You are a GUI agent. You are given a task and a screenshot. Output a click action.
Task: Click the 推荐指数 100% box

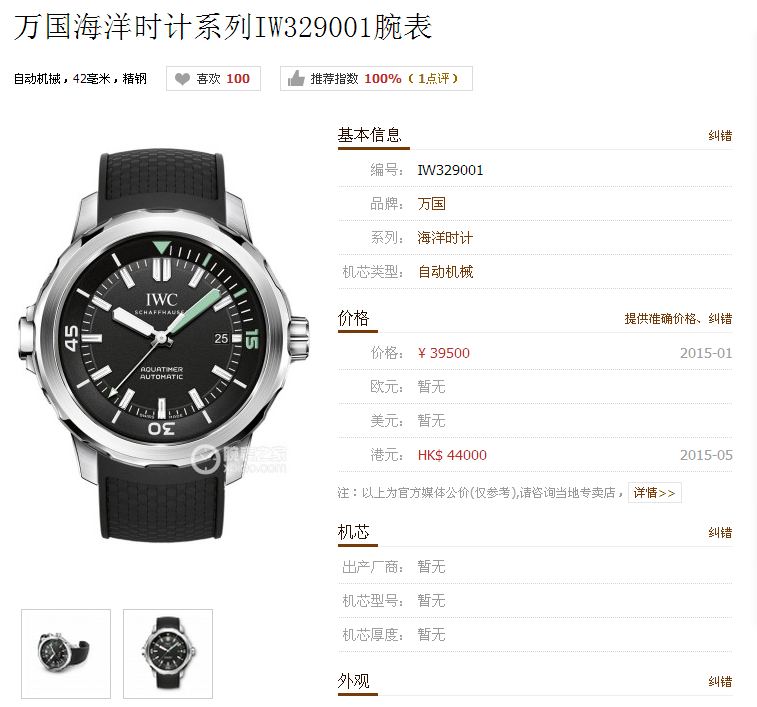[x=376, y=78]
